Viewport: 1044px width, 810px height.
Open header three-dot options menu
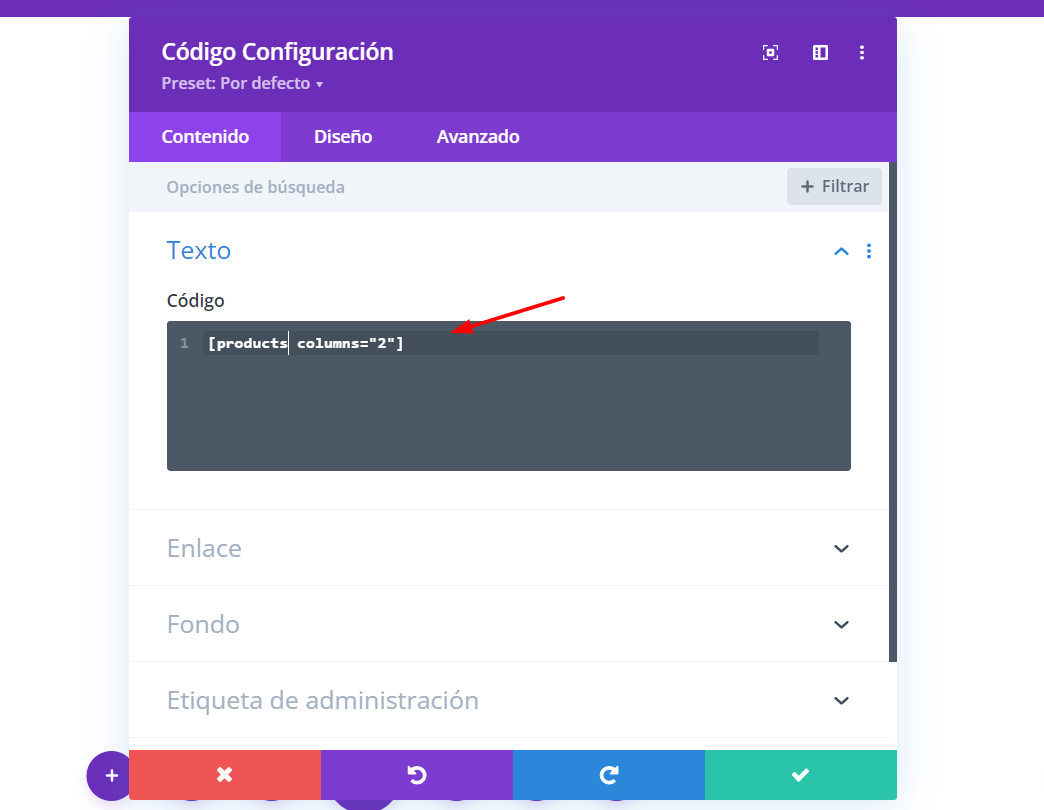(x=862, y=53)
